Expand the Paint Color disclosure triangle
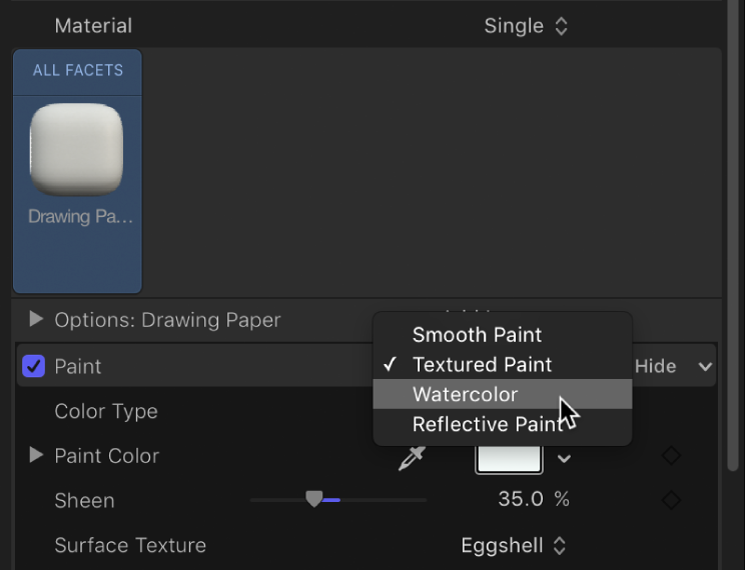Viewport: 745px width, 572px height. tap(37, 456)
